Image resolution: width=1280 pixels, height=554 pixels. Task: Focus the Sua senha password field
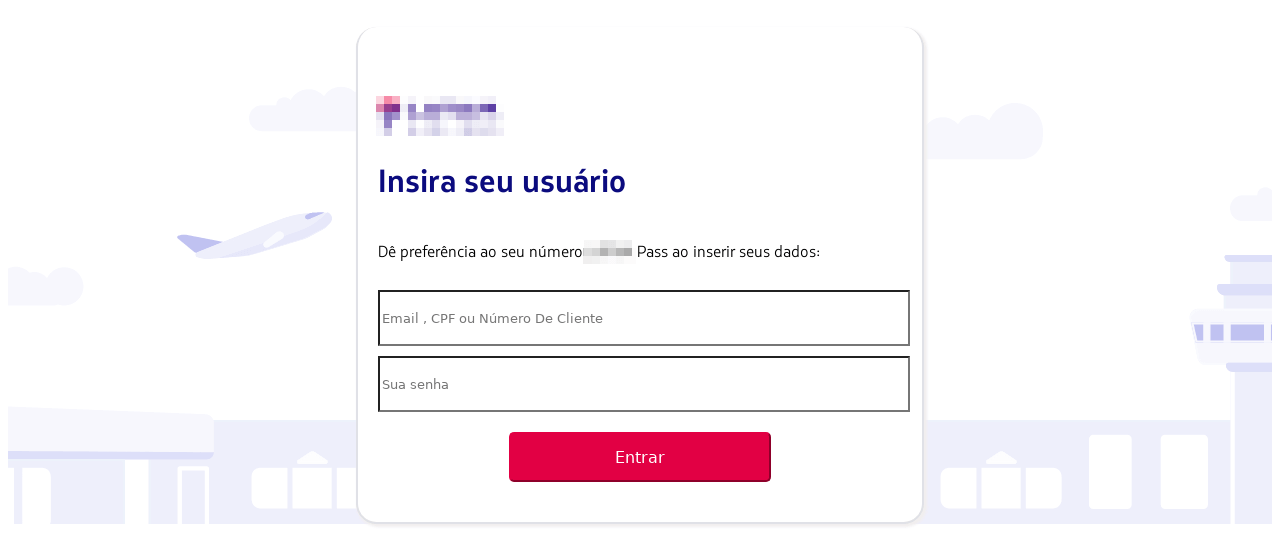644,384
